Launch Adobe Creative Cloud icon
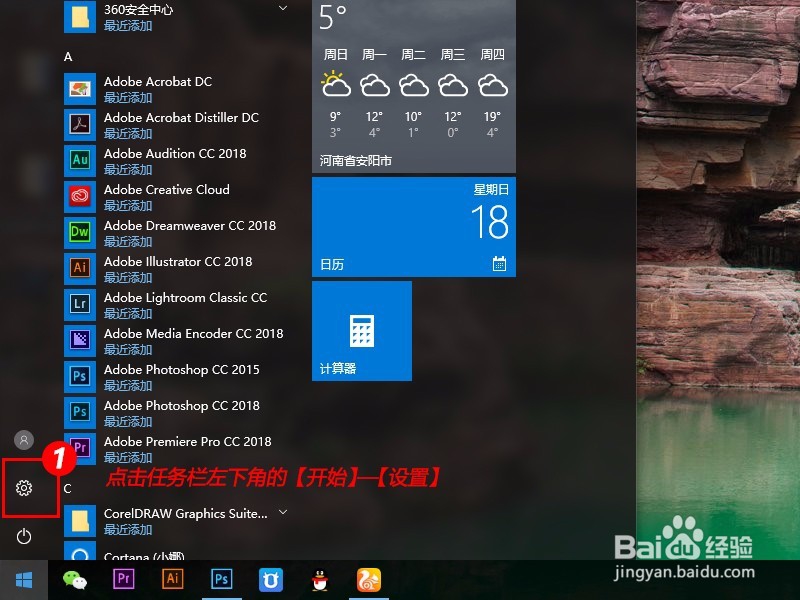The height and width of the screenshot is (600, 800). 80,196
